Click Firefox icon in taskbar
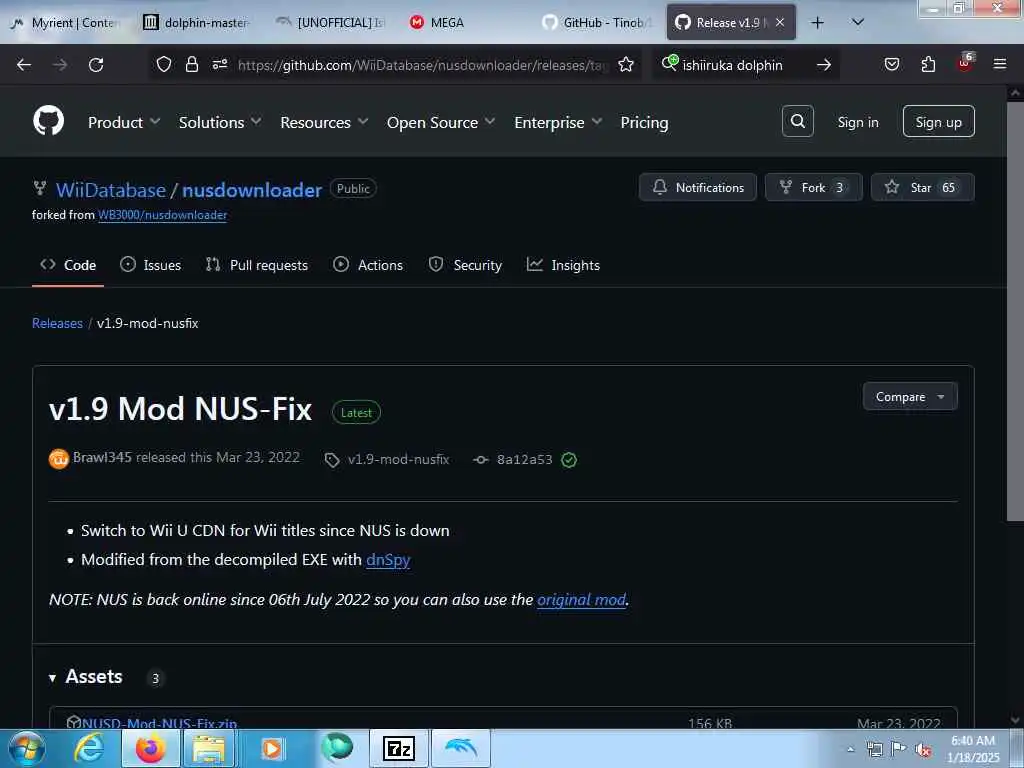The height and width of the screenshot is (768, 1024). click(x=150, y=748)
